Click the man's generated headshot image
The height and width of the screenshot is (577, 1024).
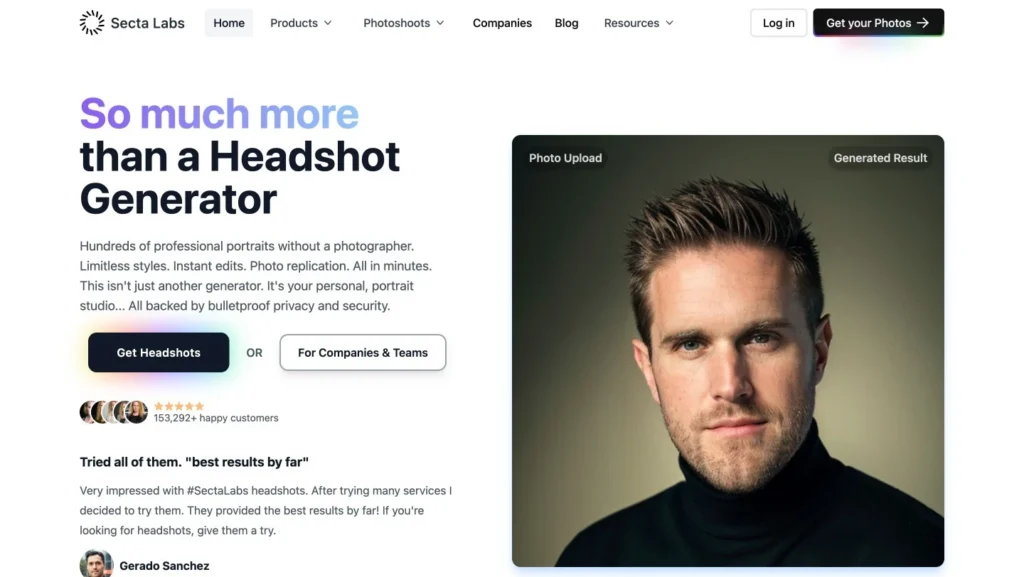coord(728,351)
